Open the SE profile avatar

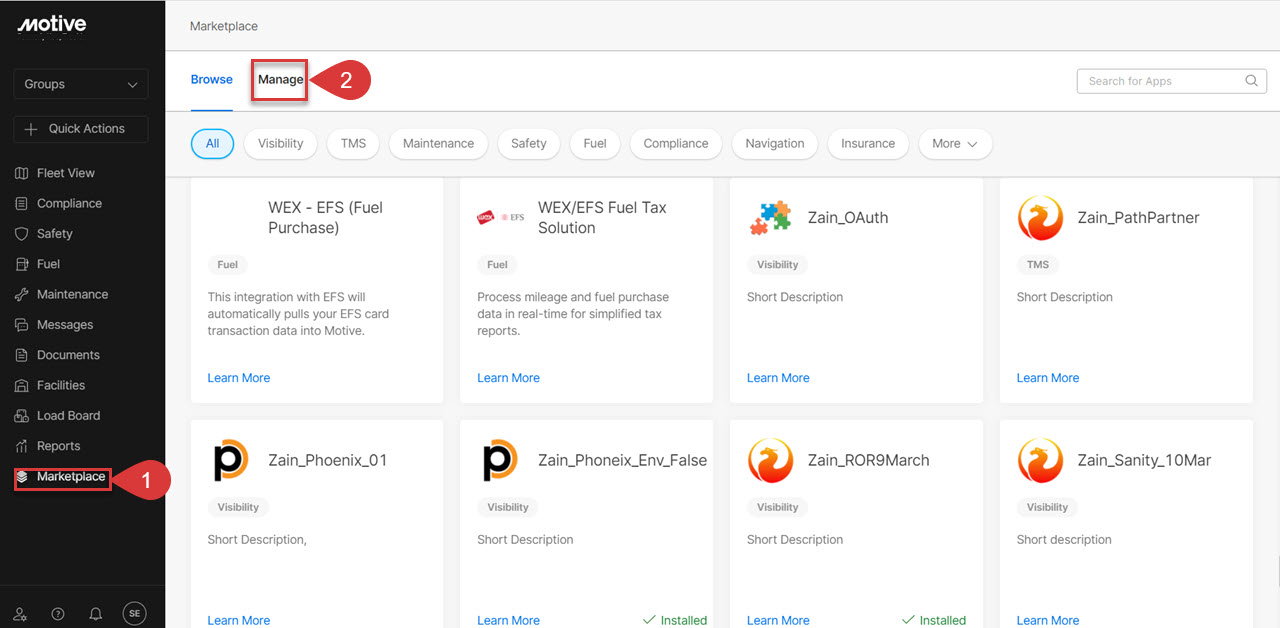tap(134, 614)
